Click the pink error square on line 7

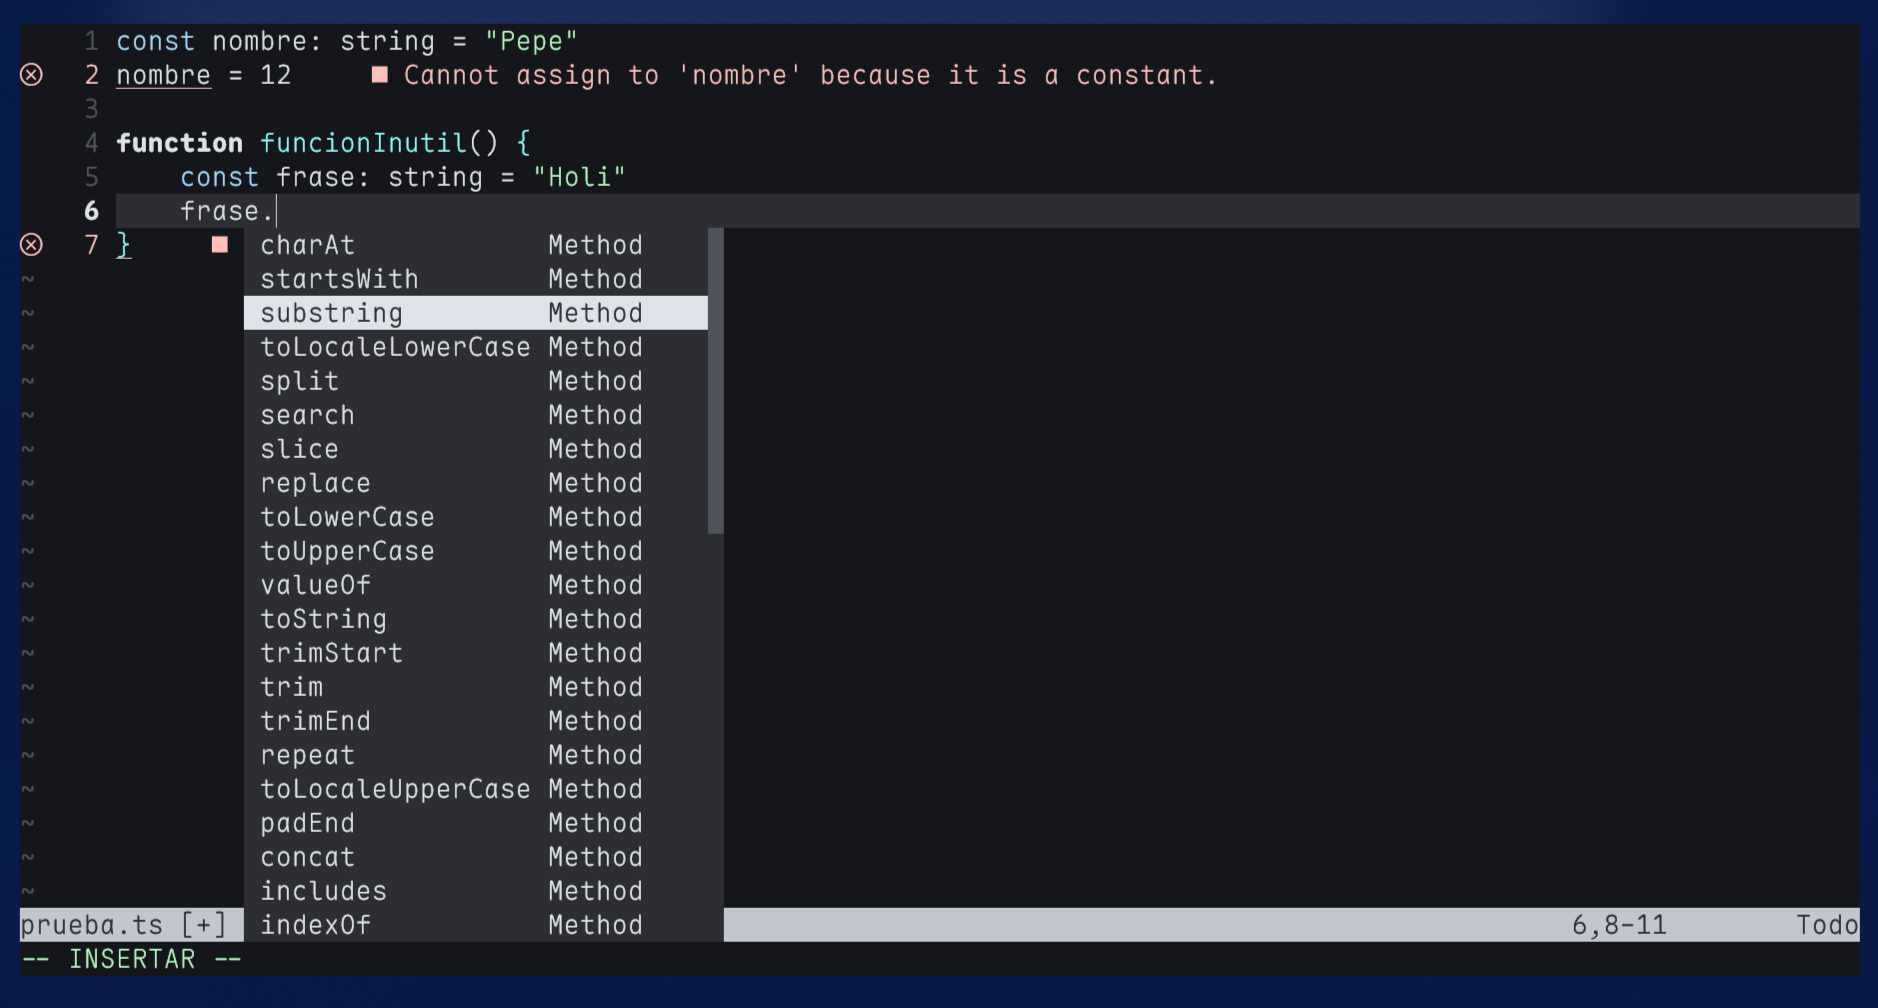click(x=220, y=244)
